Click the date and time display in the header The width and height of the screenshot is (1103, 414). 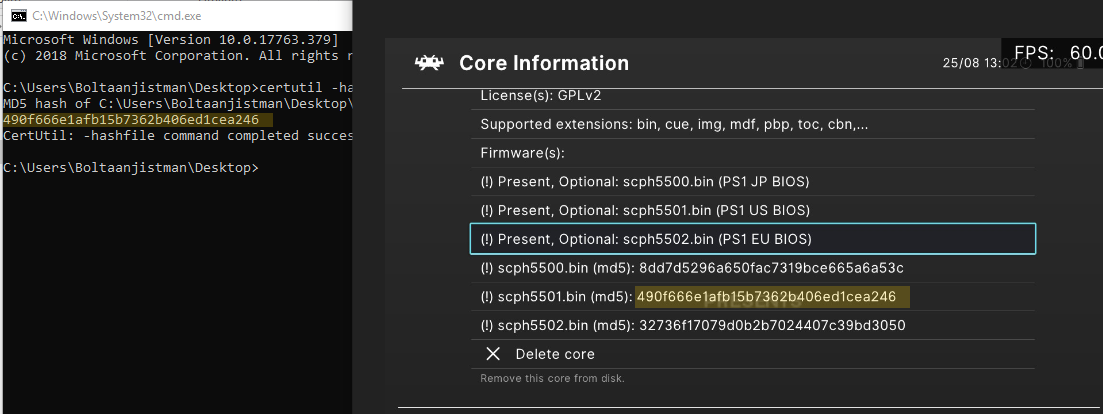981,63
